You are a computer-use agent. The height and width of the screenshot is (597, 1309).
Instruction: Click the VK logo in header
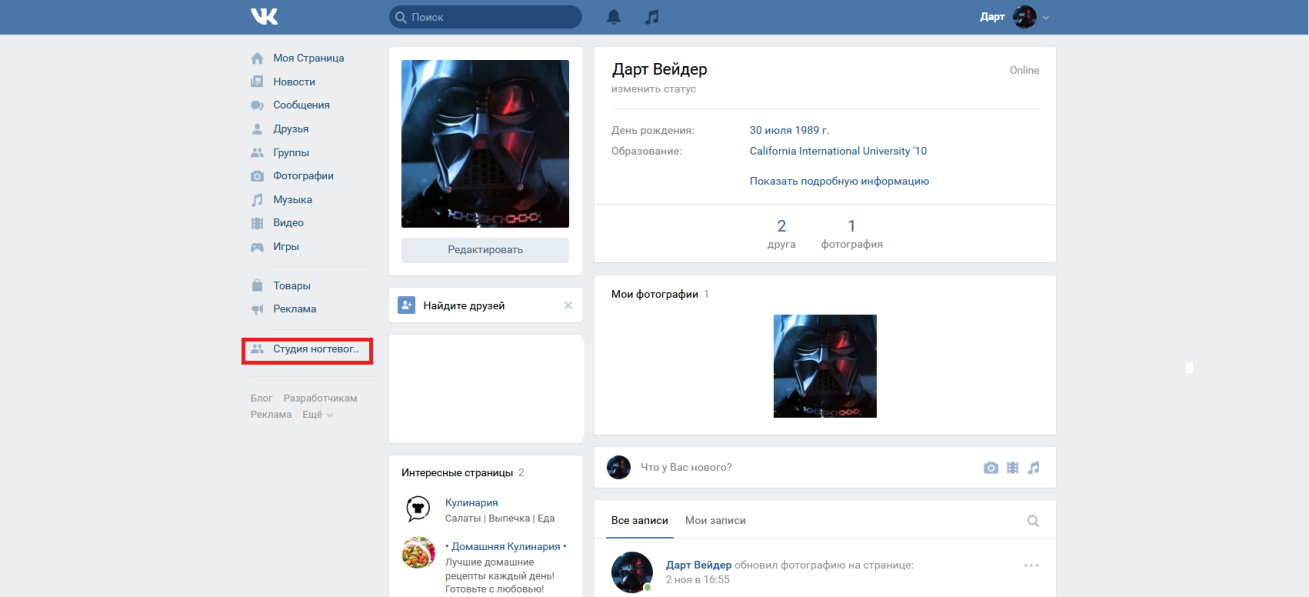click(264, 17)
